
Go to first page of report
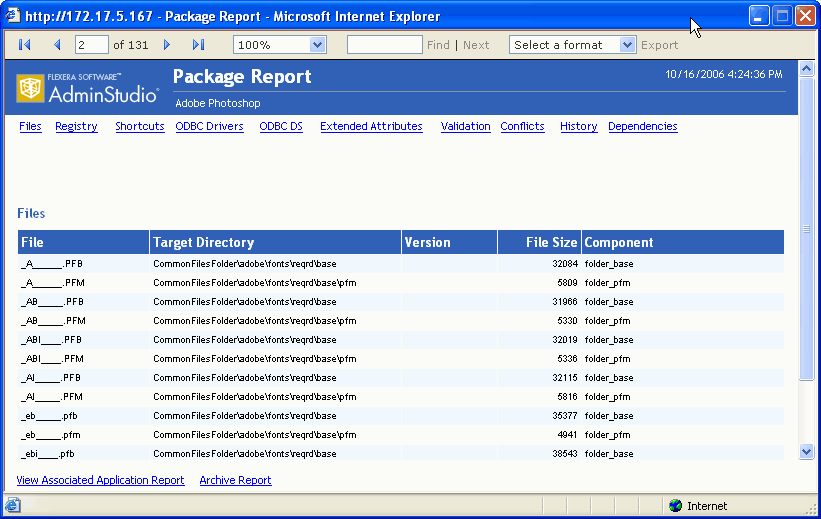25,45
